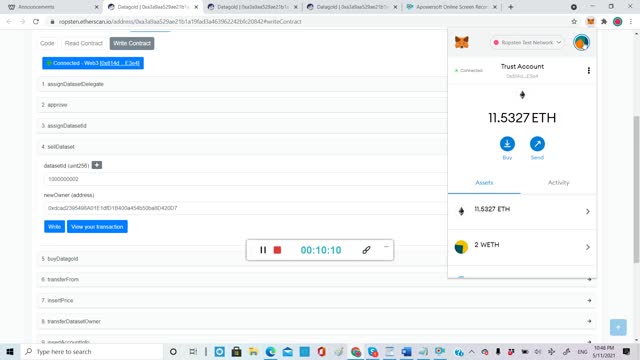The image size is (640, 360).
Task: Open the Windows Start menu
Action: click(10, 351)
